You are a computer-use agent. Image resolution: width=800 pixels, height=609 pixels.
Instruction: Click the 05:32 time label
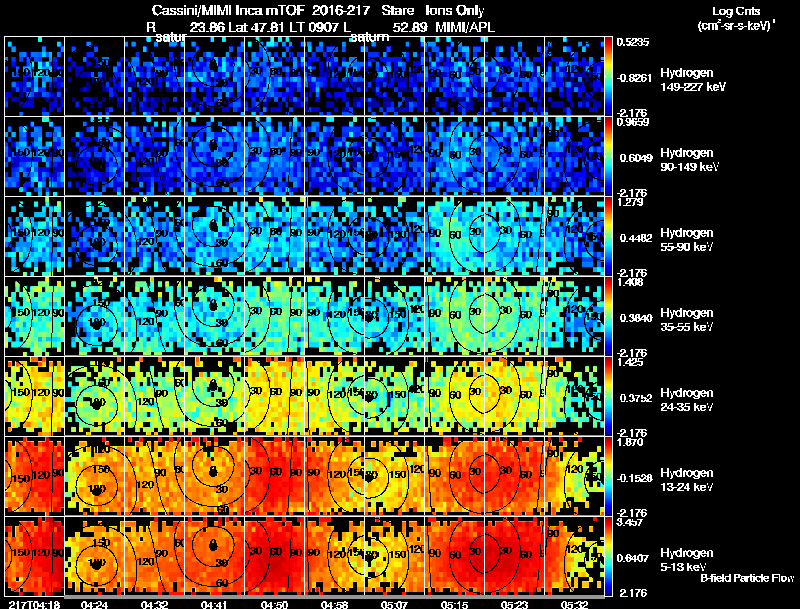[x=574, y=604]
